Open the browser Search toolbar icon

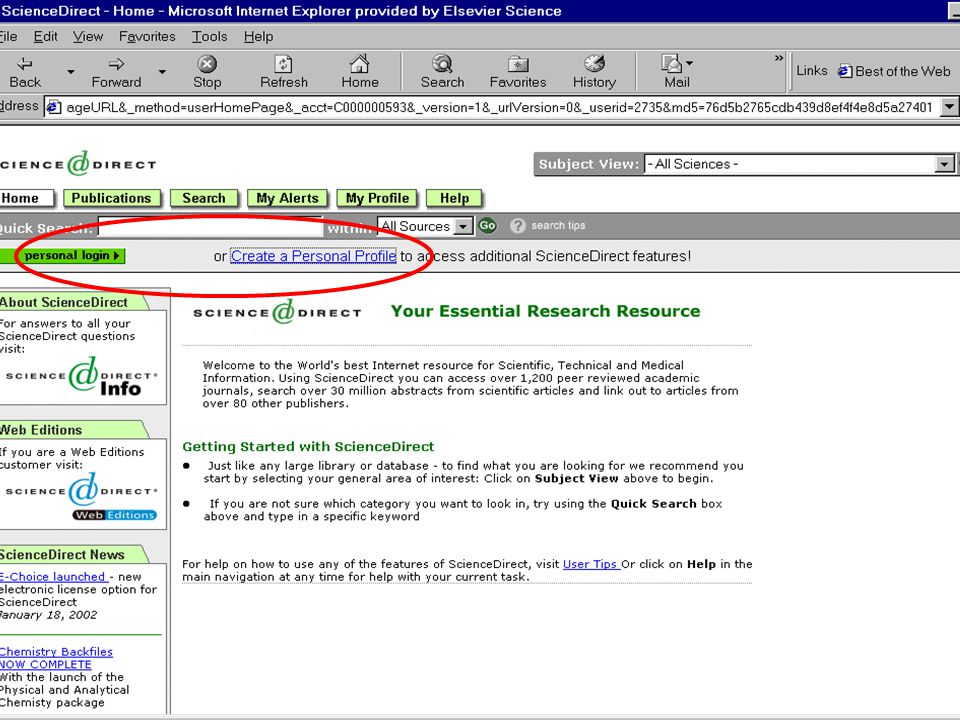[x=442, y=72]
